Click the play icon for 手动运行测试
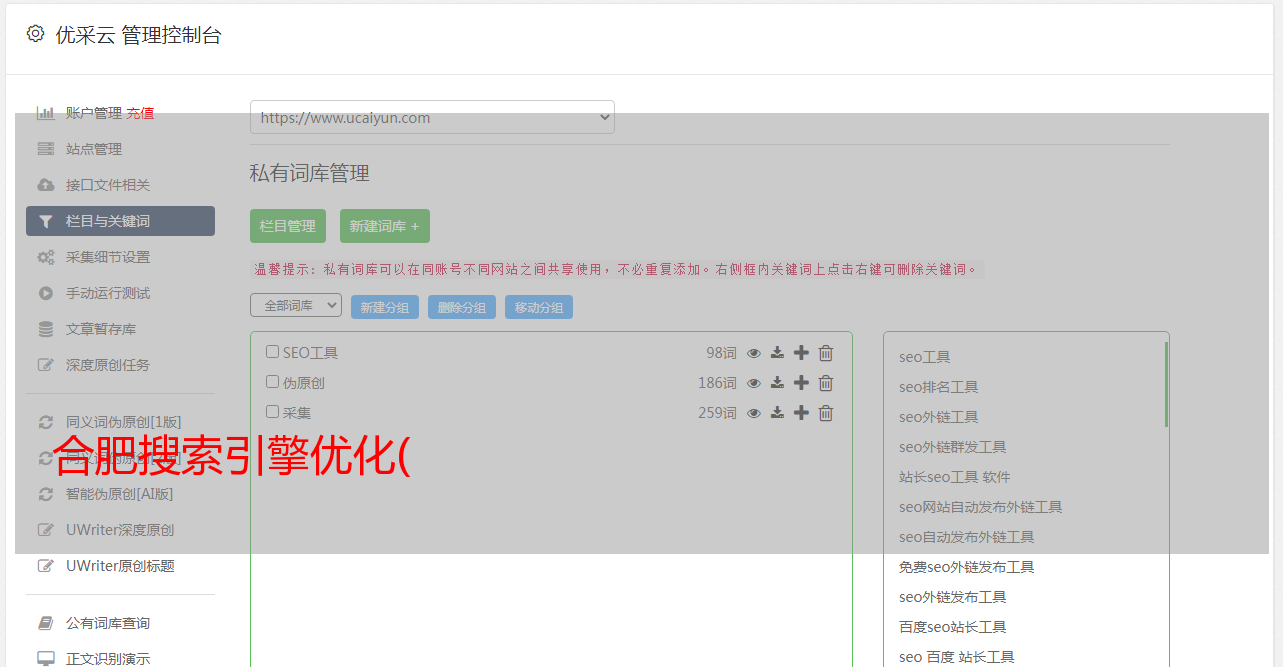 (46, 293)
